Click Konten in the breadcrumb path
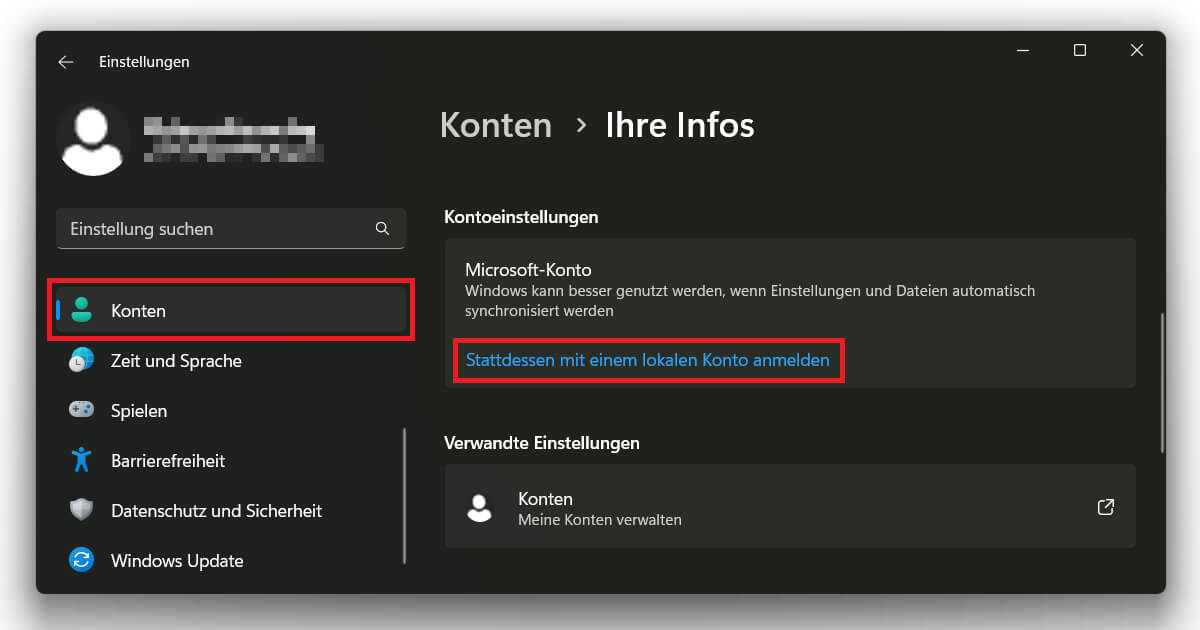 (x=495, y=125)
